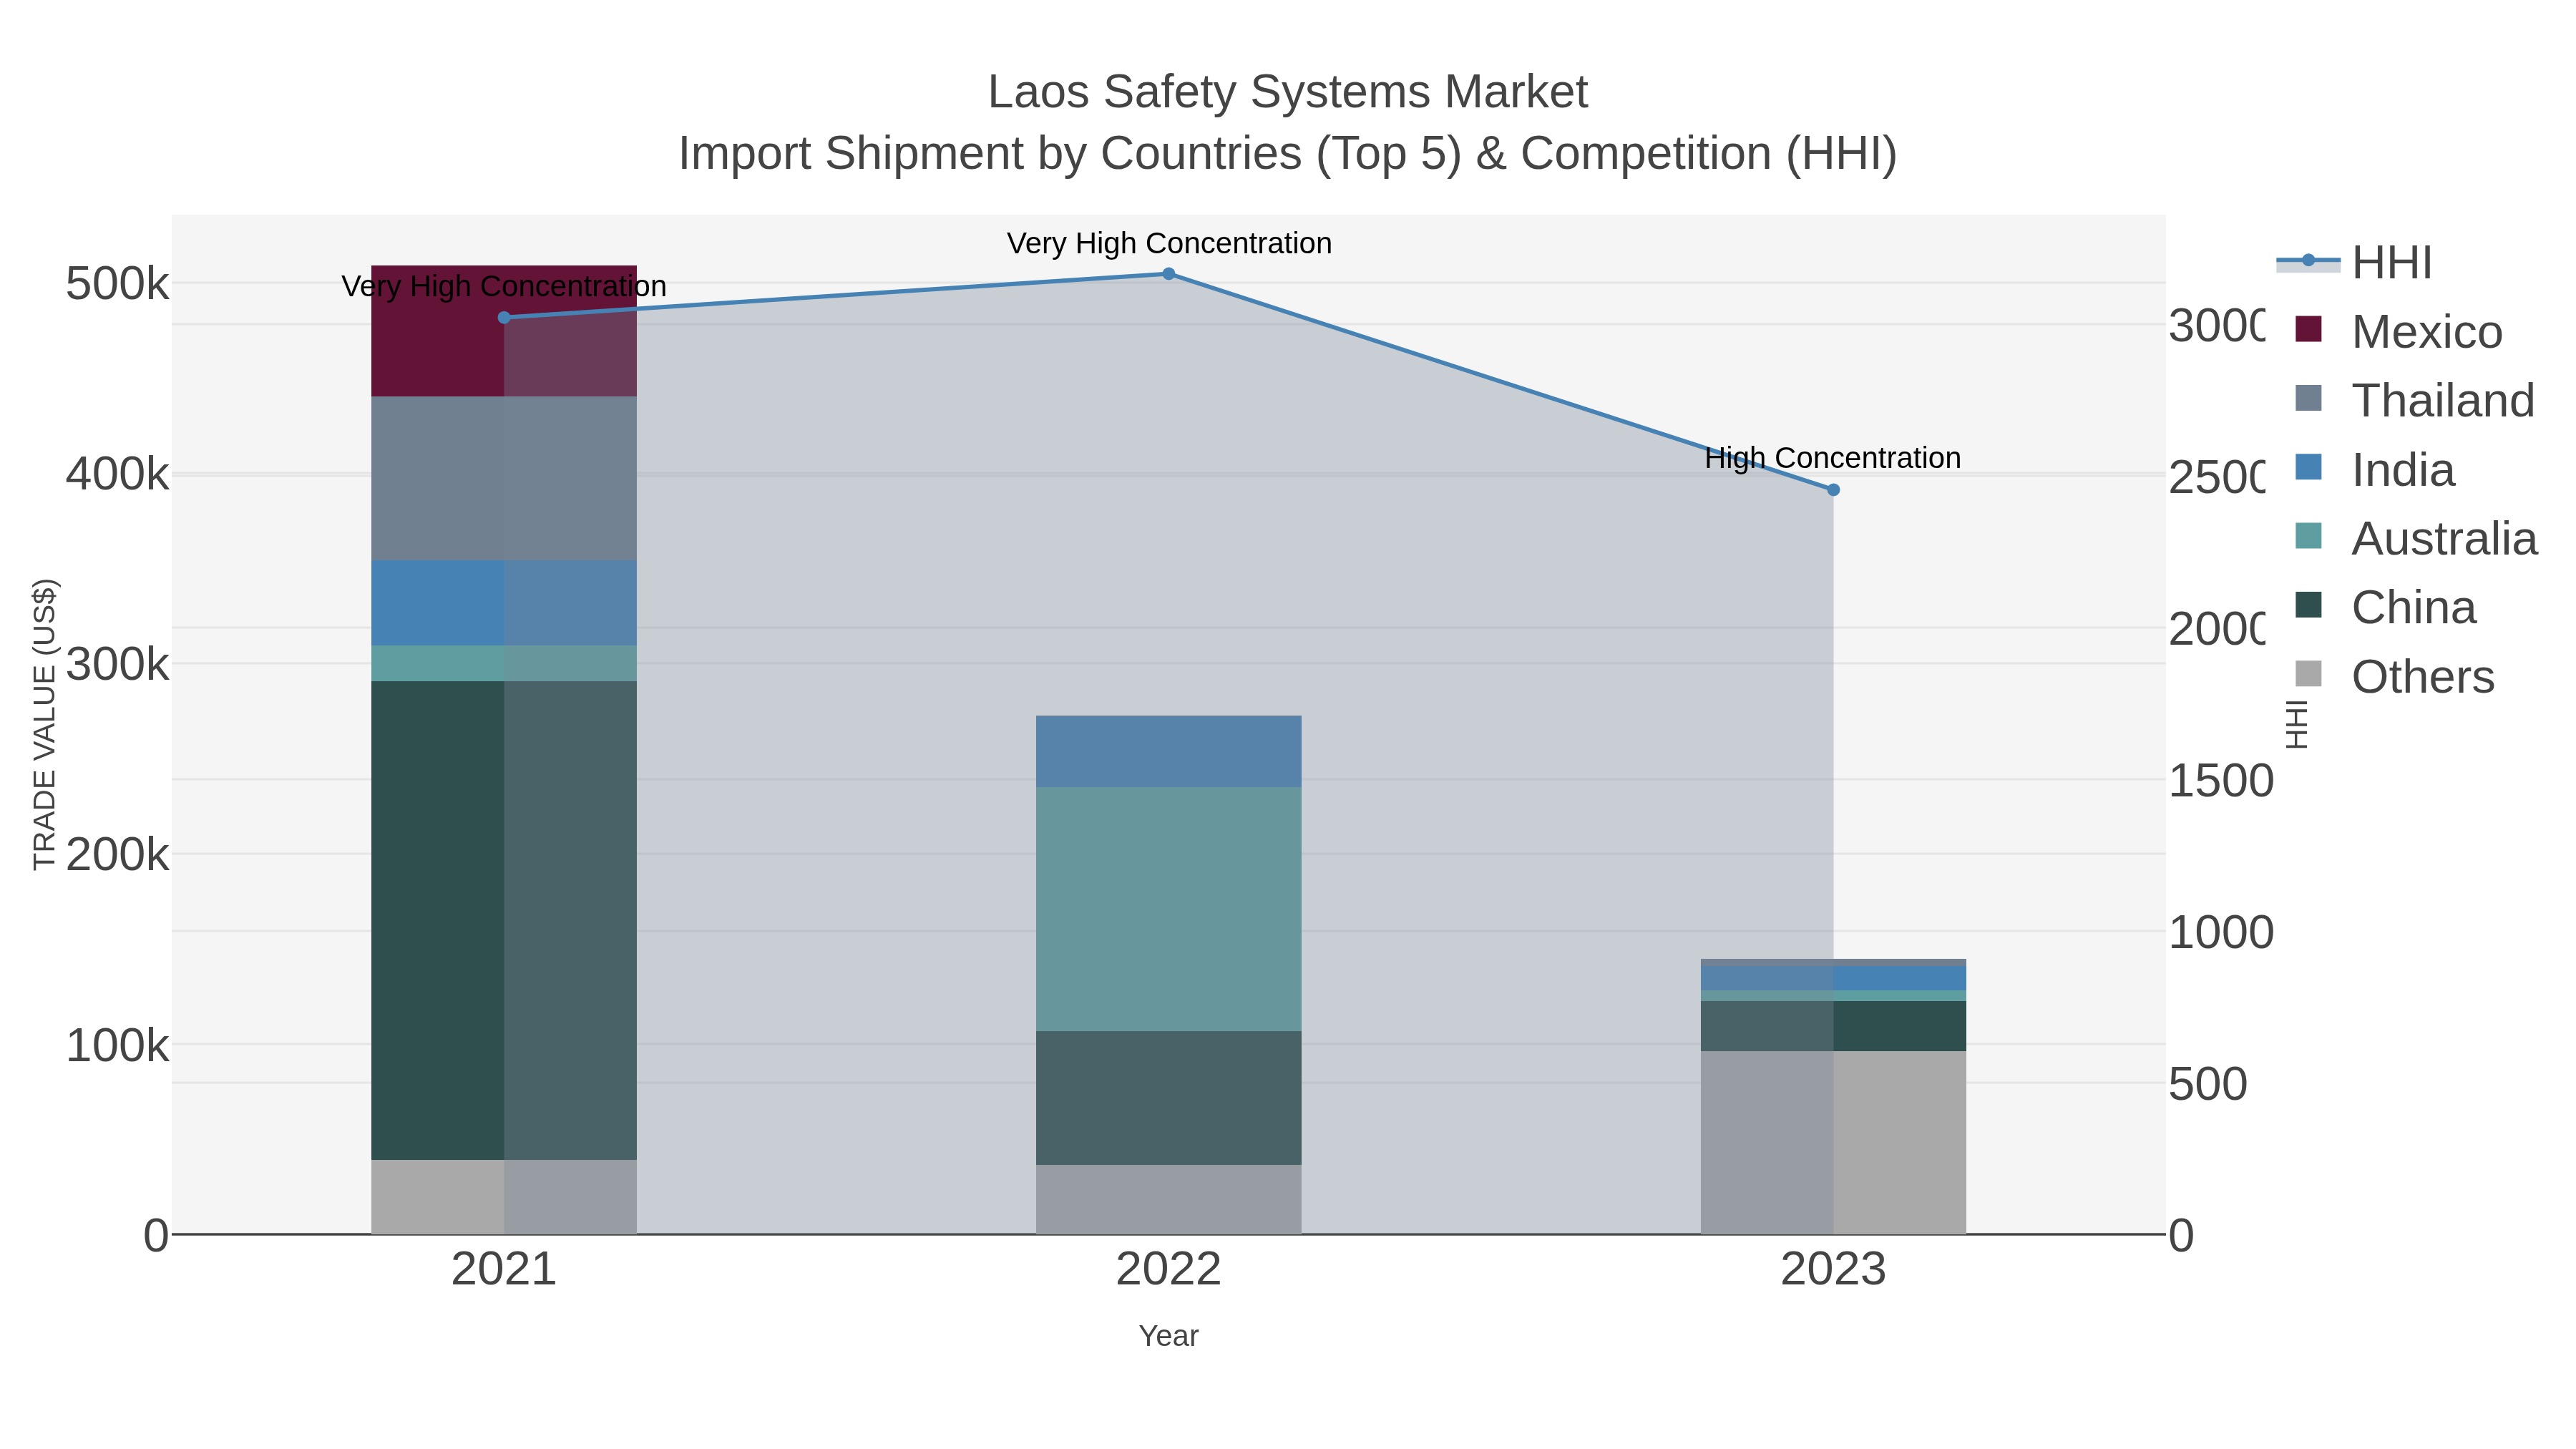Toggle the Australia legend entry

2416,539
